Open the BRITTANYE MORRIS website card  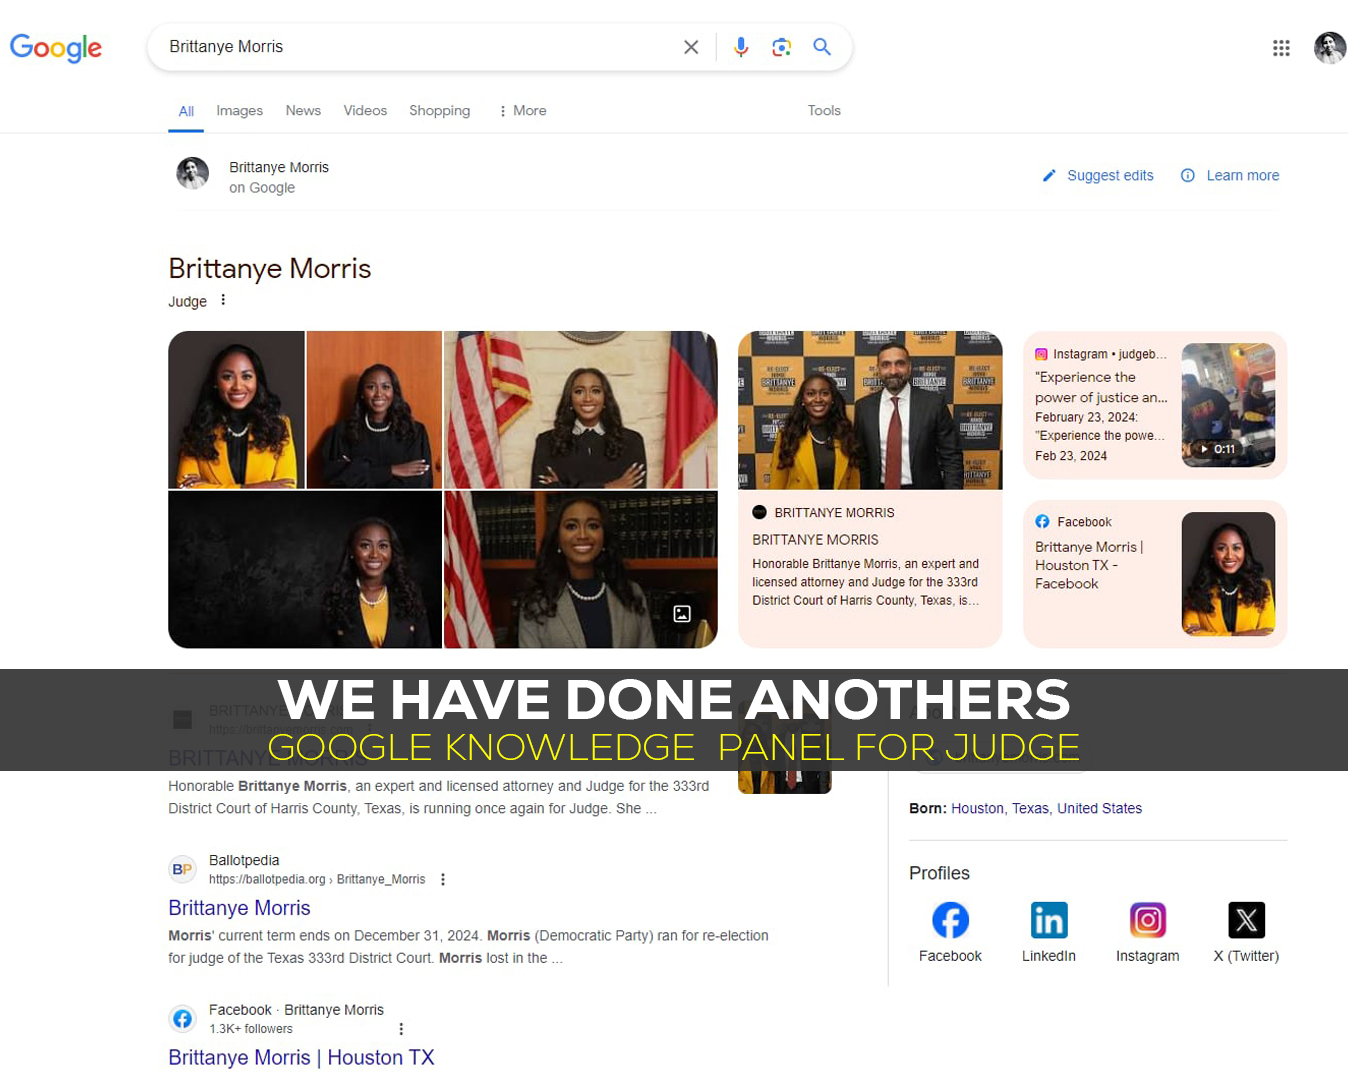(870, 490)
